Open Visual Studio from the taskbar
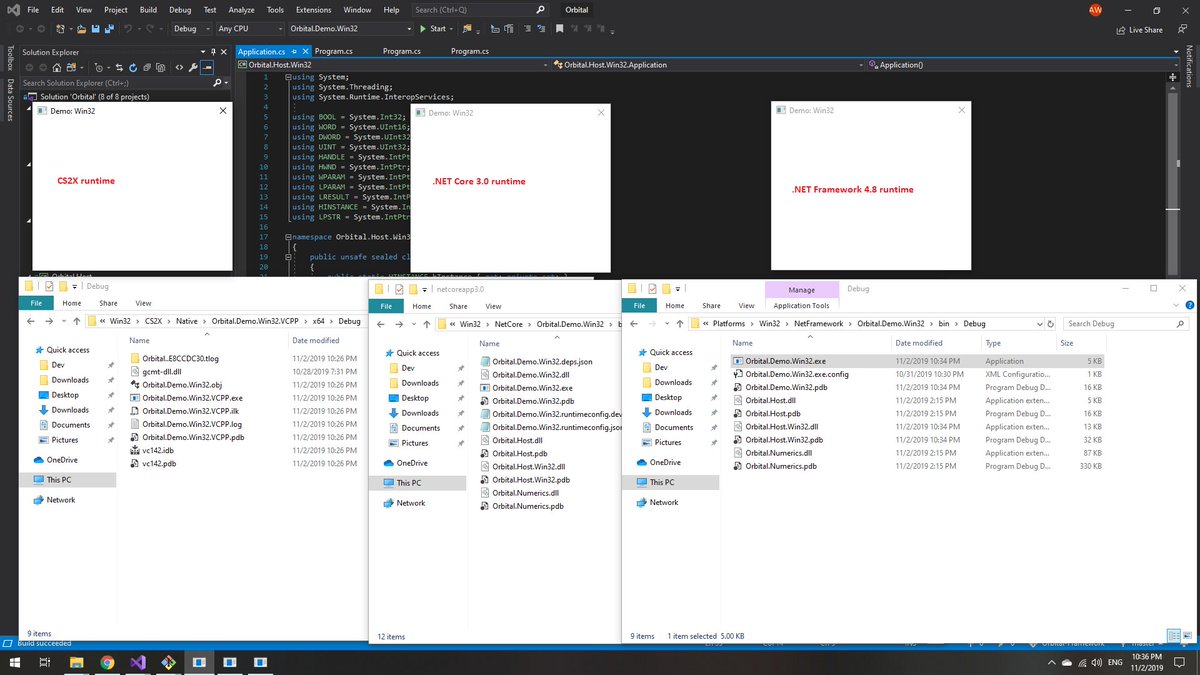This screenshot has height=675, width=1200. point(138,662)
